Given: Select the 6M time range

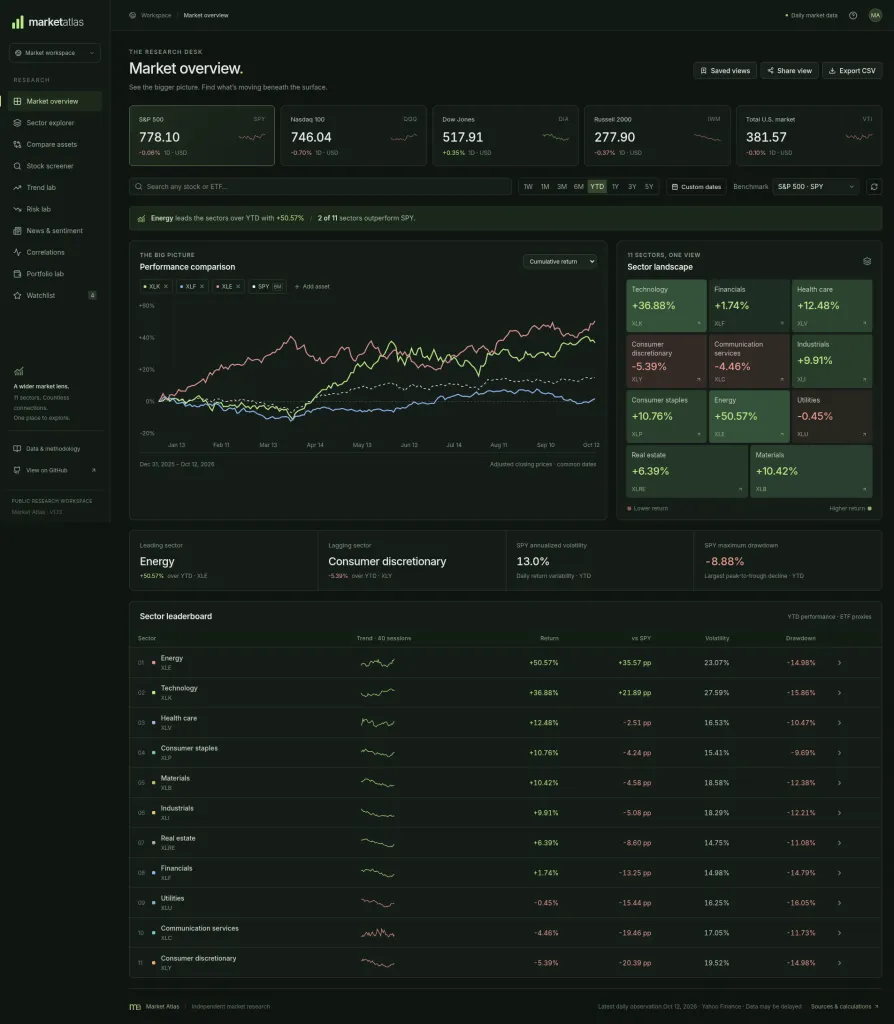Looking at the screenshot, I should coord(579,187).
